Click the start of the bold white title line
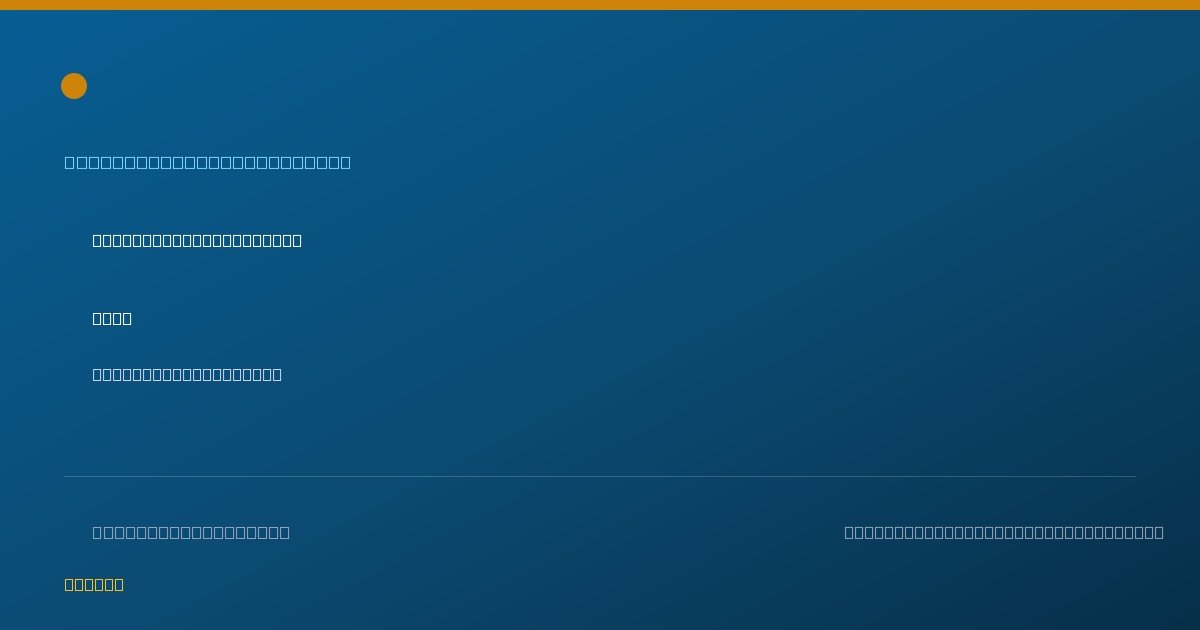The width and height of the screenshot is (1200, 630). point(97,240)
